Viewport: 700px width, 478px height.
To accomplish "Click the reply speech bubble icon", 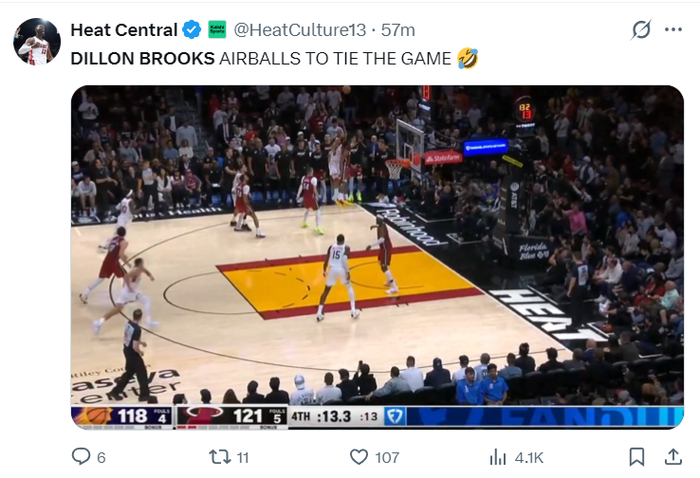I will 81,457.
